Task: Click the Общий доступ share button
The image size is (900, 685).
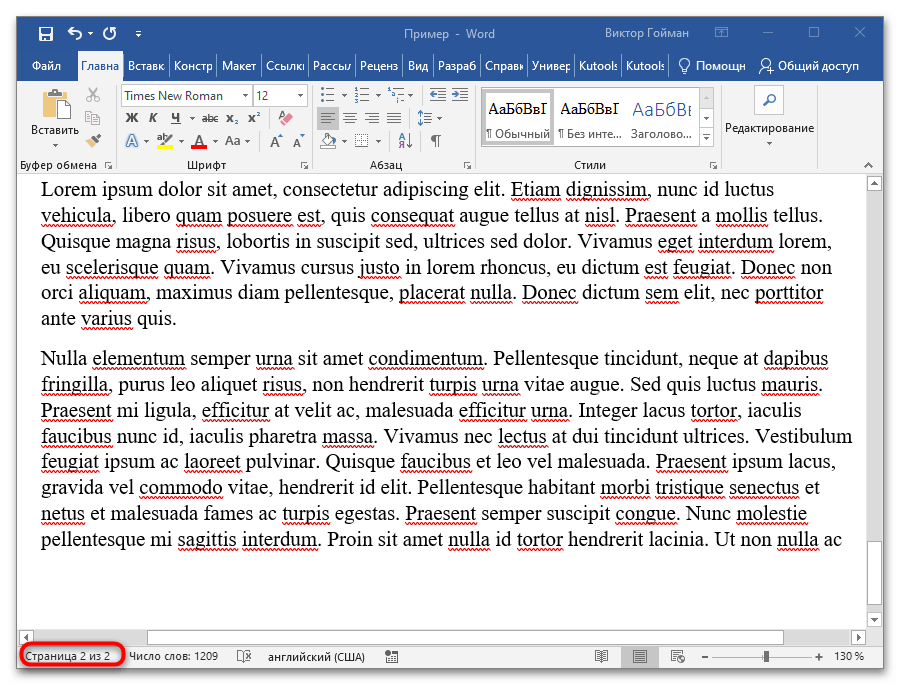Action: point(809,66)
